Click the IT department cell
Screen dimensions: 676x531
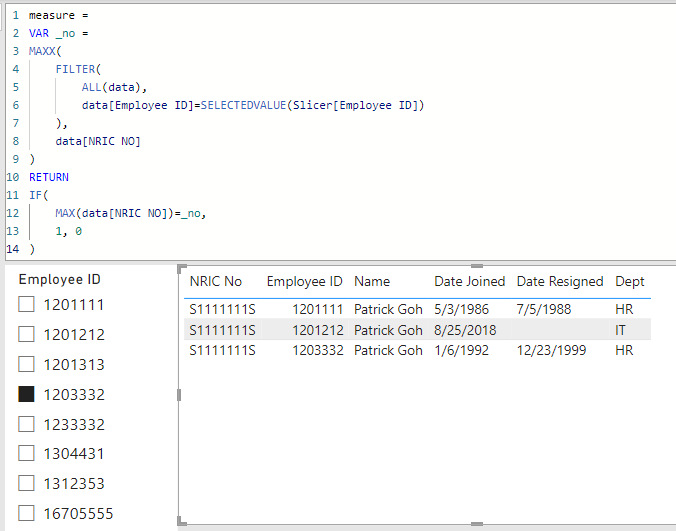point(620,330)
